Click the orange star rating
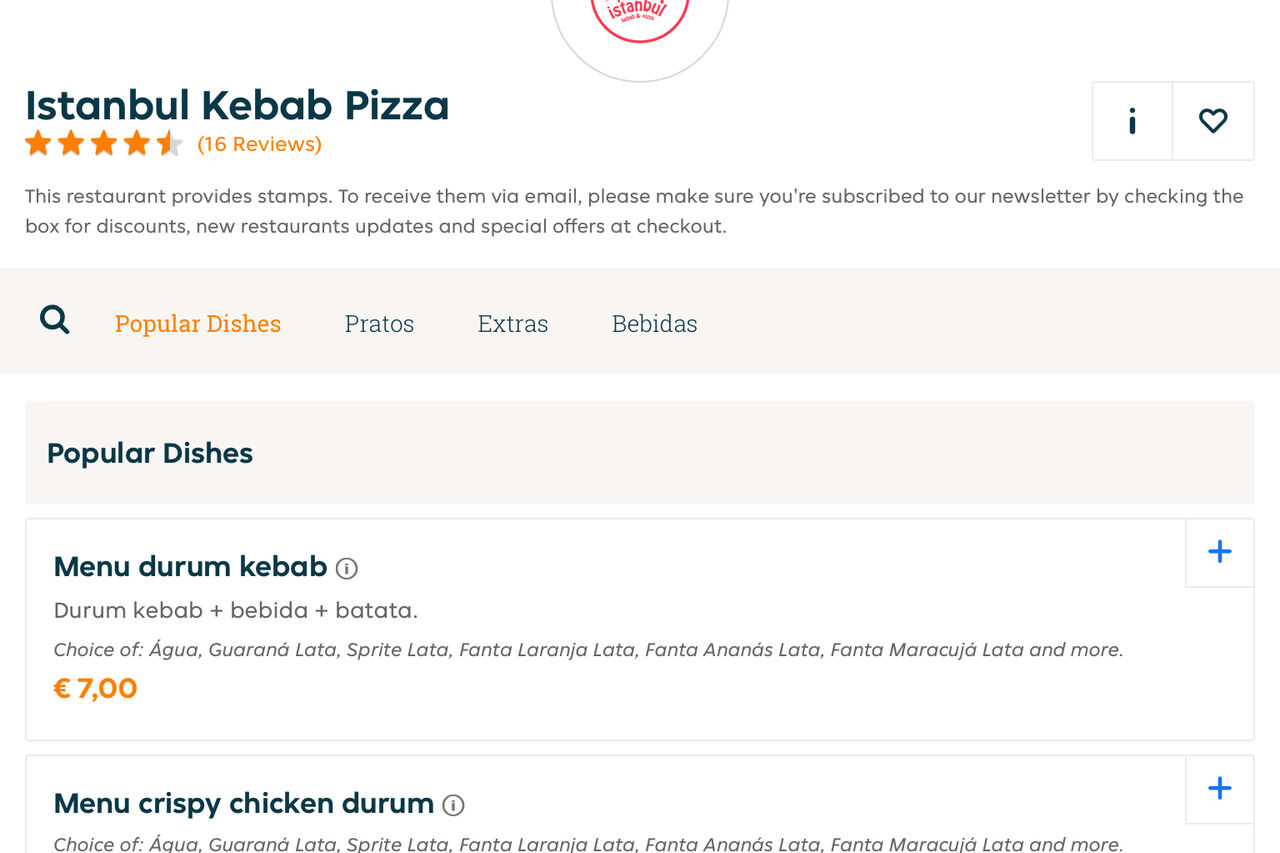 pos(104,144)
